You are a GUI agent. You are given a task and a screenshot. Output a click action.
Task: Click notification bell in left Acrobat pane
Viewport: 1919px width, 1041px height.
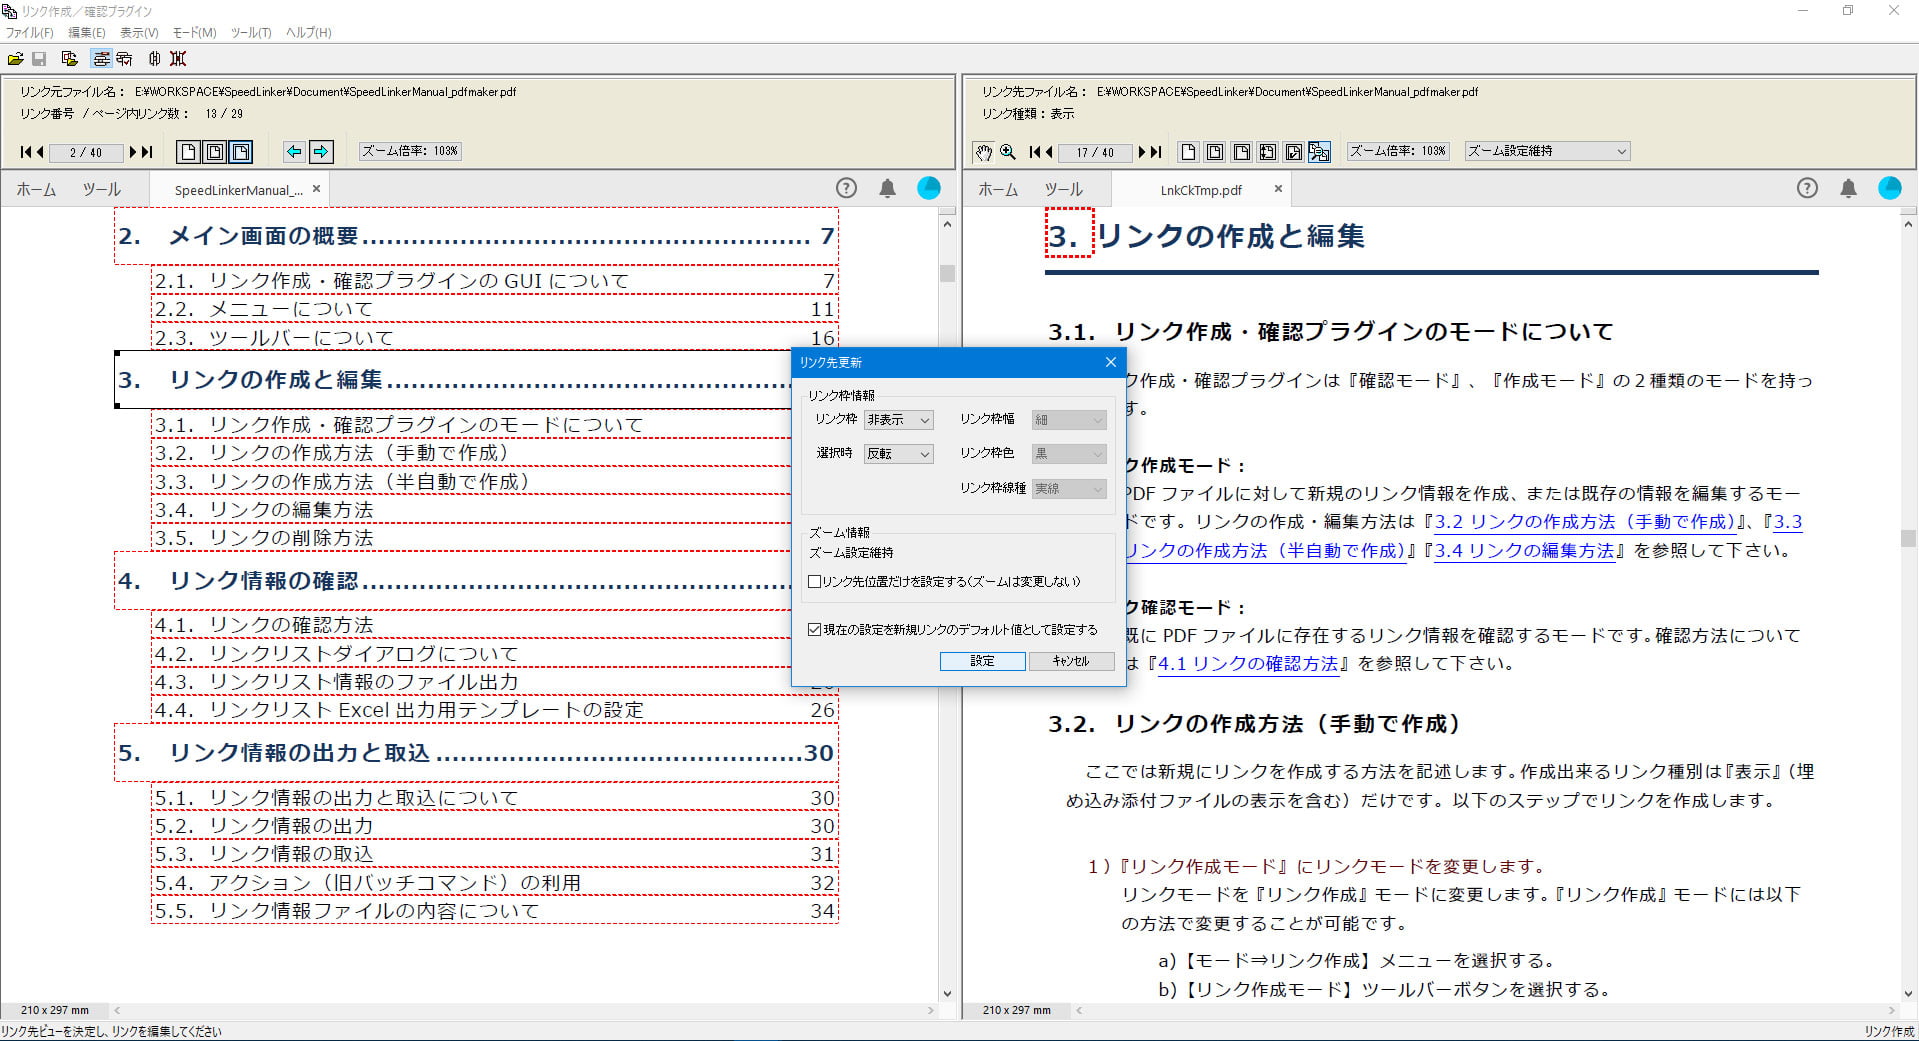[x=887, y=188]
